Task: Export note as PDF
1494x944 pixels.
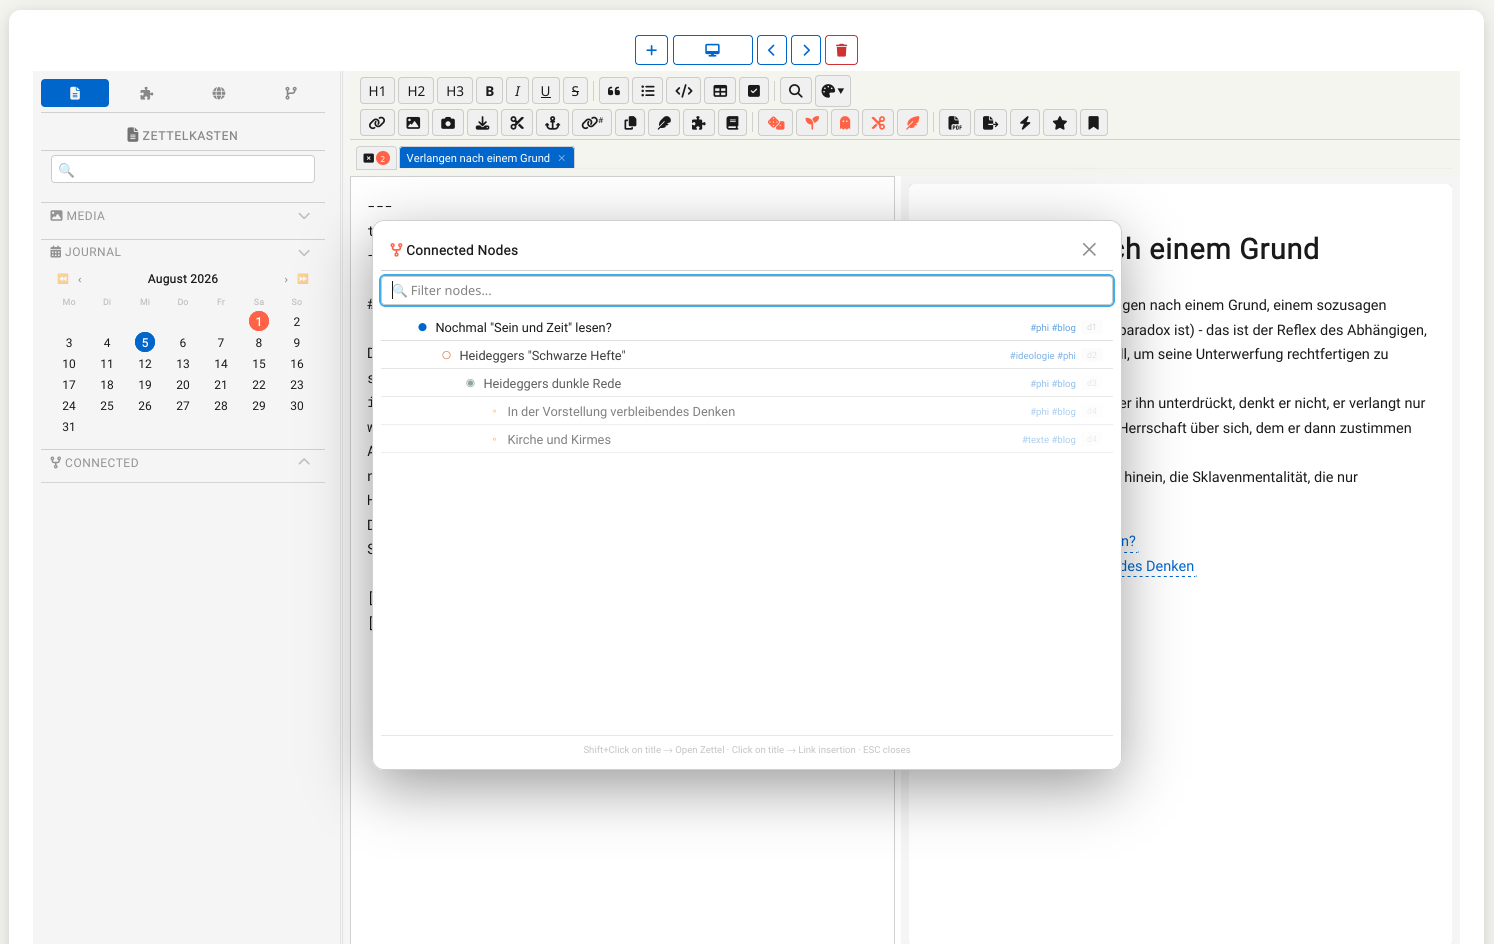Action: [x=955, y=123]
